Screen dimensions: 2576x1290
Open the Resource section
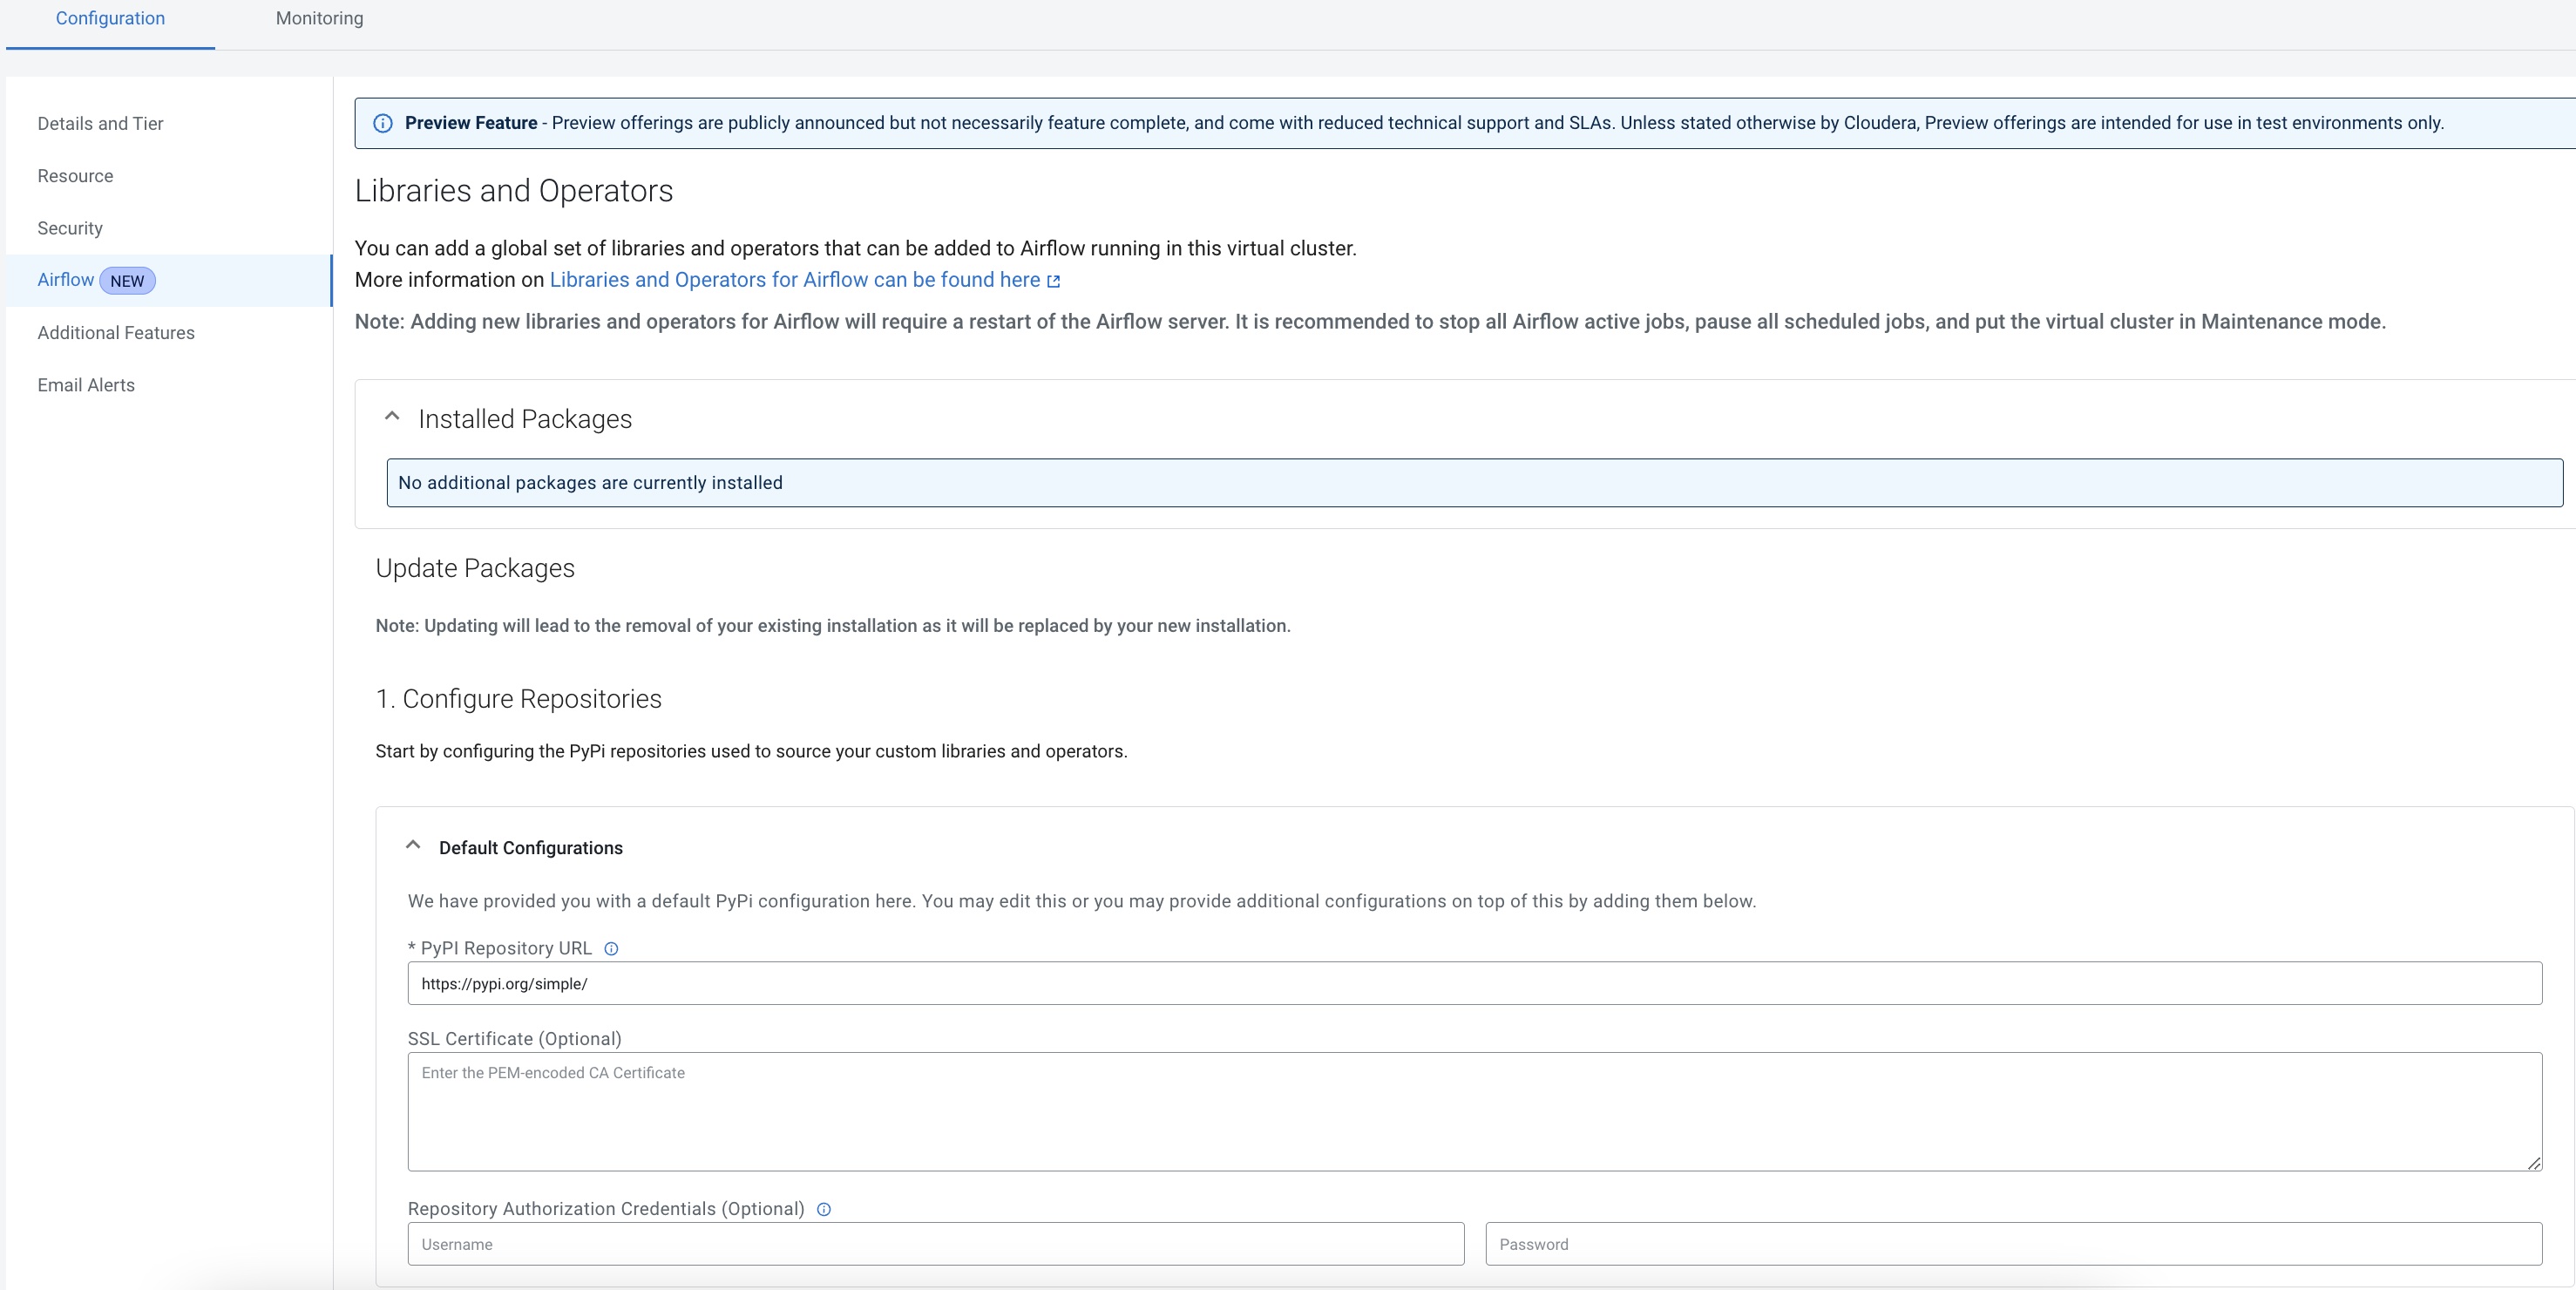click(75, 176)
